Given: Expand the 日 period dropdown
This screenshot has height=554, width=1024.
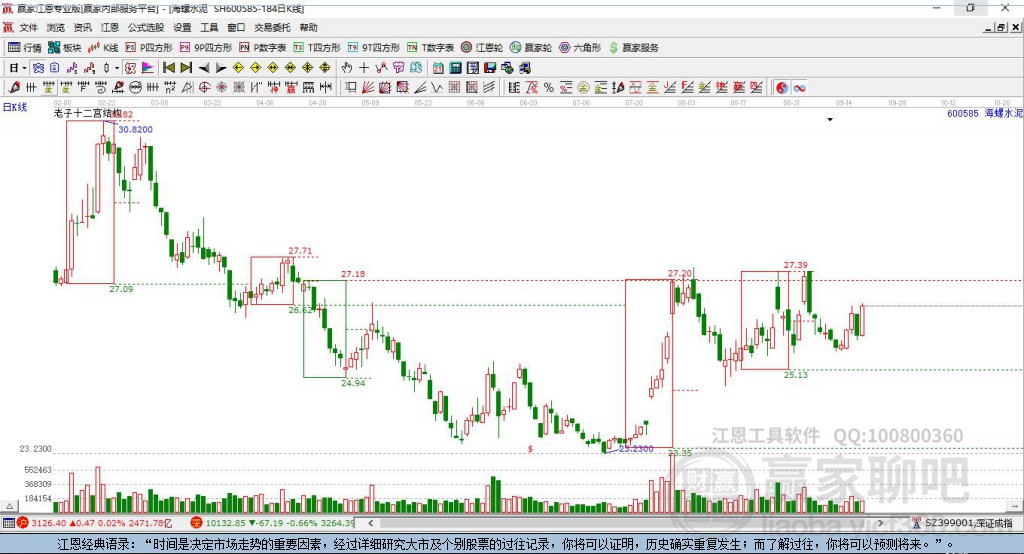Looking at the screenshot, I should coord(18,68).
